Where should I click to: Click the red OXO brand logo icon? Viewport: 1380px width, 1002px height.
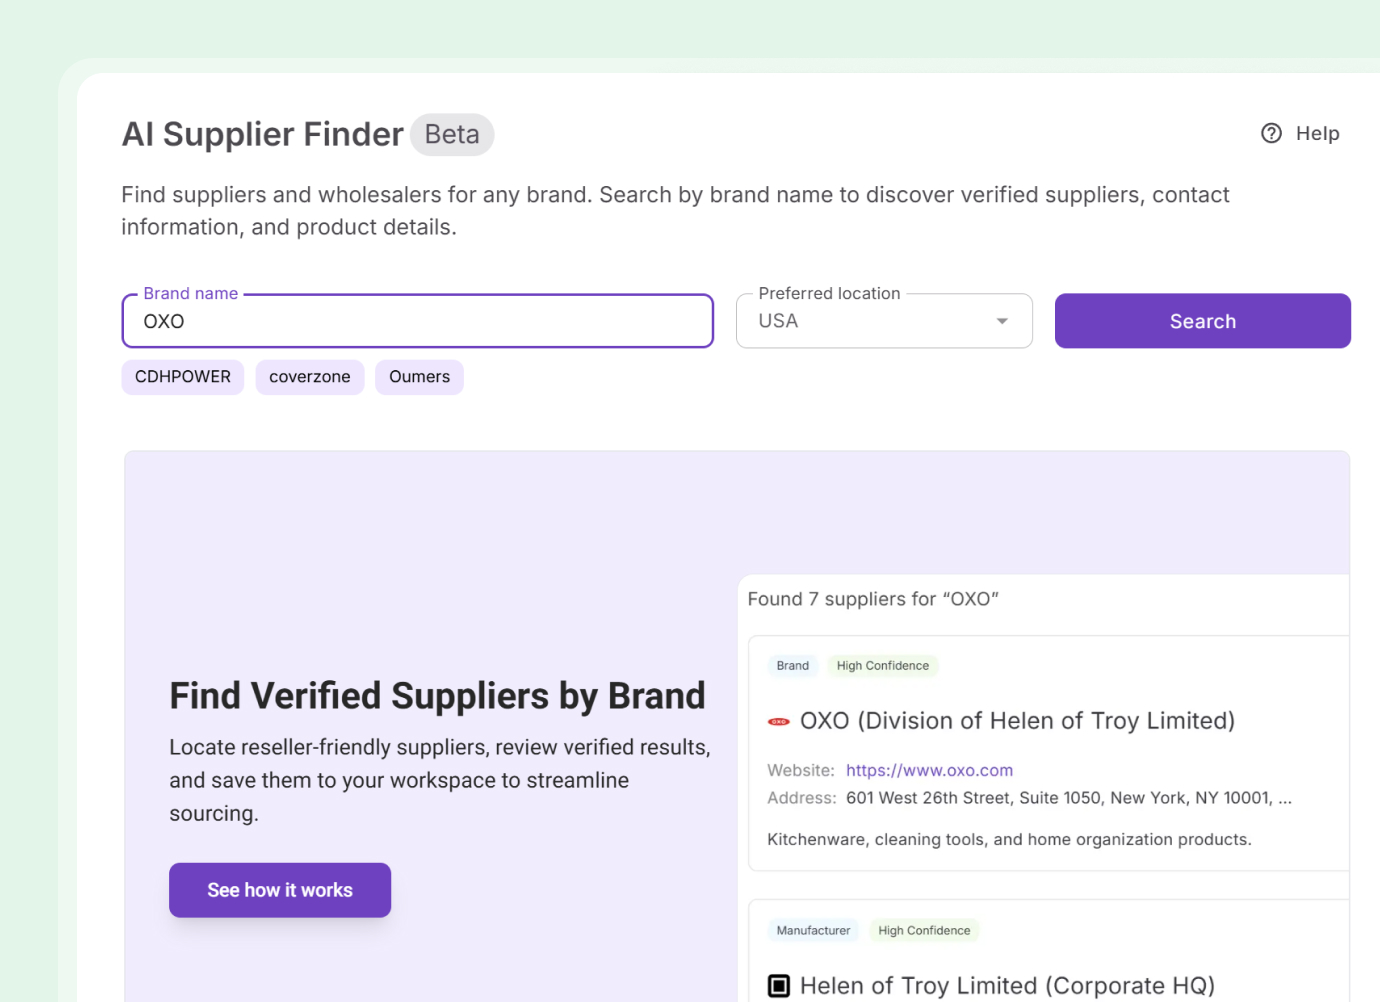tap(779, 721)
